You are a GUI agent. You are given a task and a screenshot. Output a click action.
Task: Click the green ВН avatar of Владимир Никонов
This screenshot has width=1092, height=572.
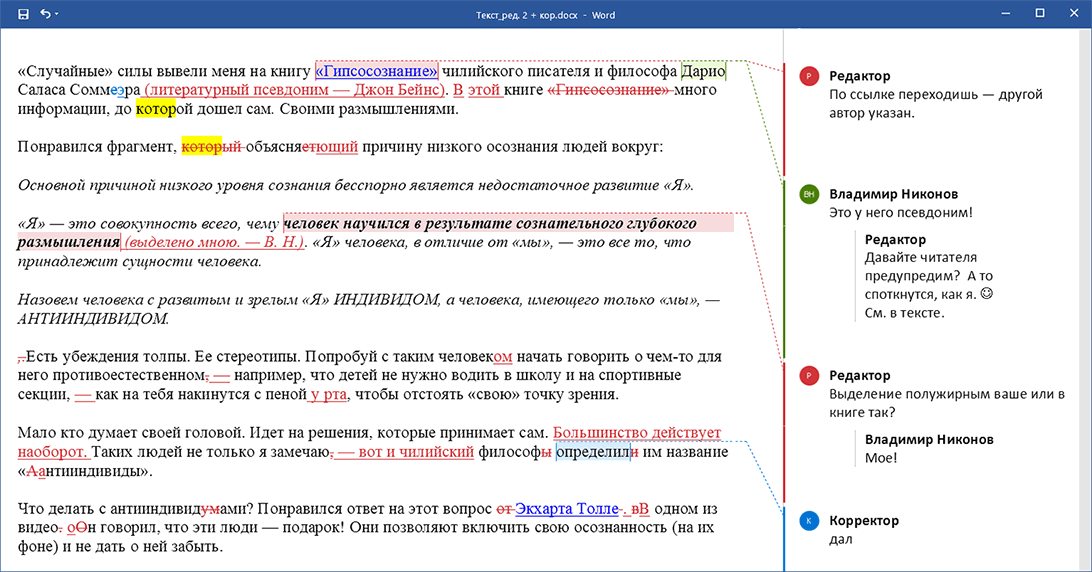809,194
